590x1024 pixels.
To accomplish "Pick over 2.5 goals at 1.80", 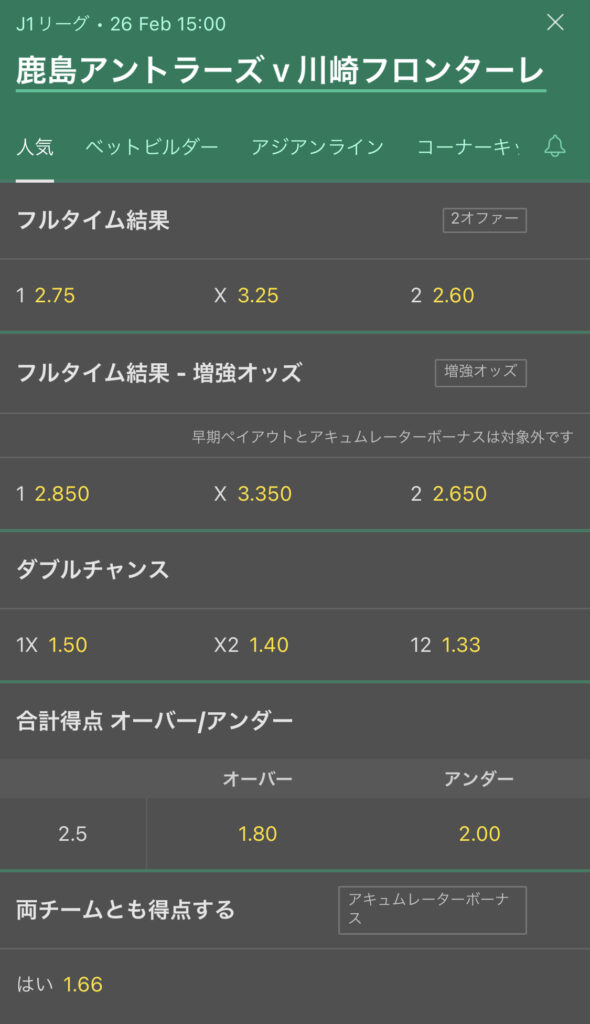I will tap(257, 833).
